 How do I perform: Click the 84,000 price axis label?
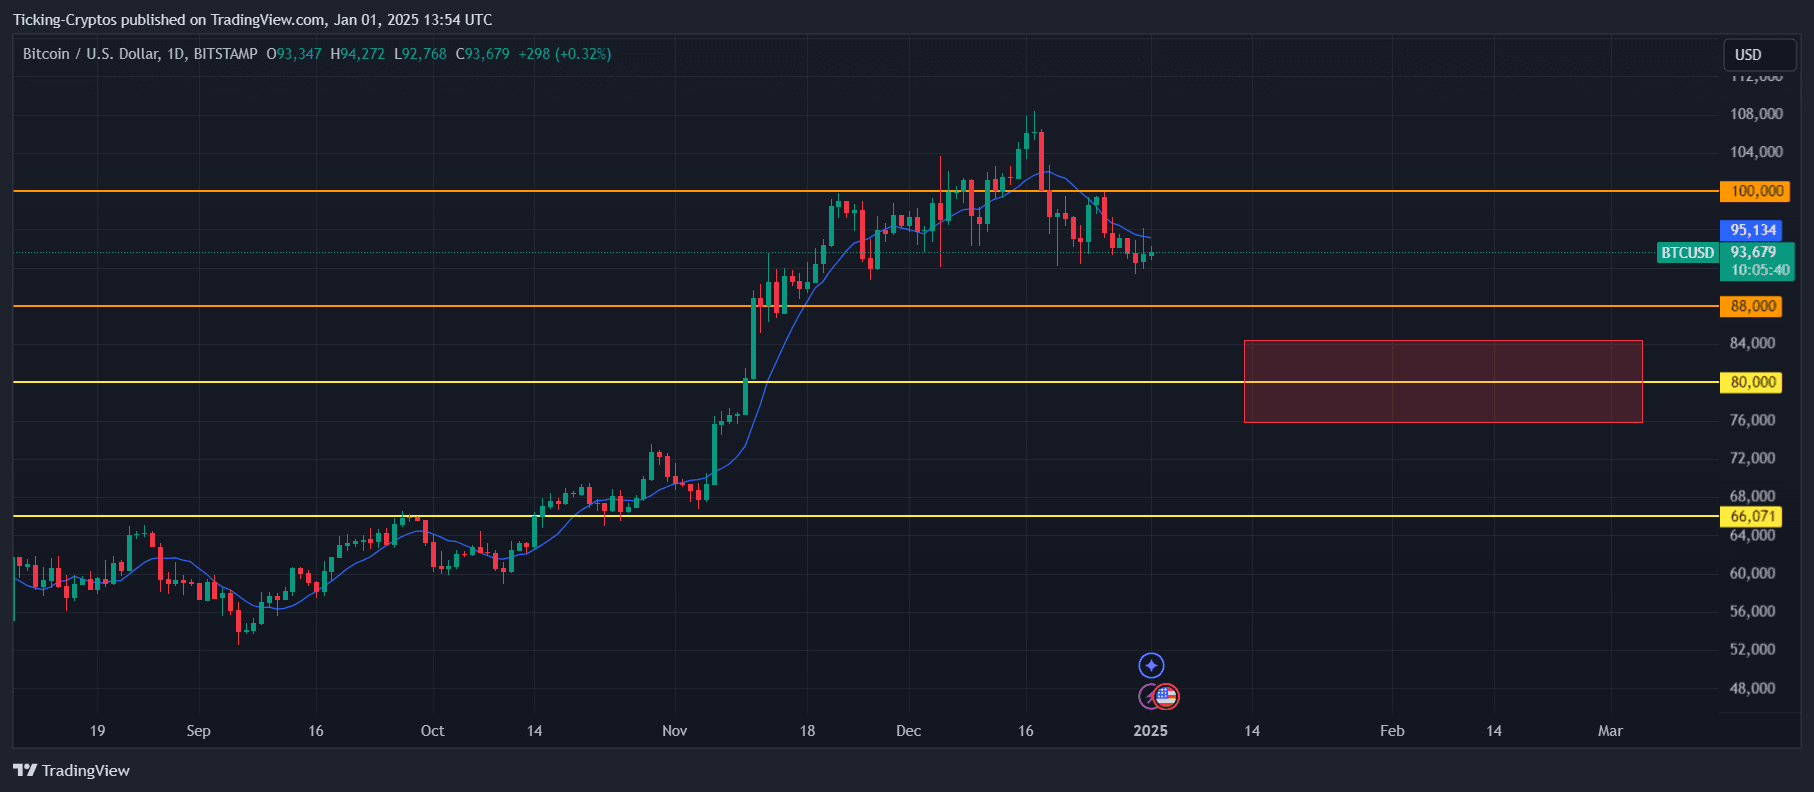click(x=1753, y=343)
